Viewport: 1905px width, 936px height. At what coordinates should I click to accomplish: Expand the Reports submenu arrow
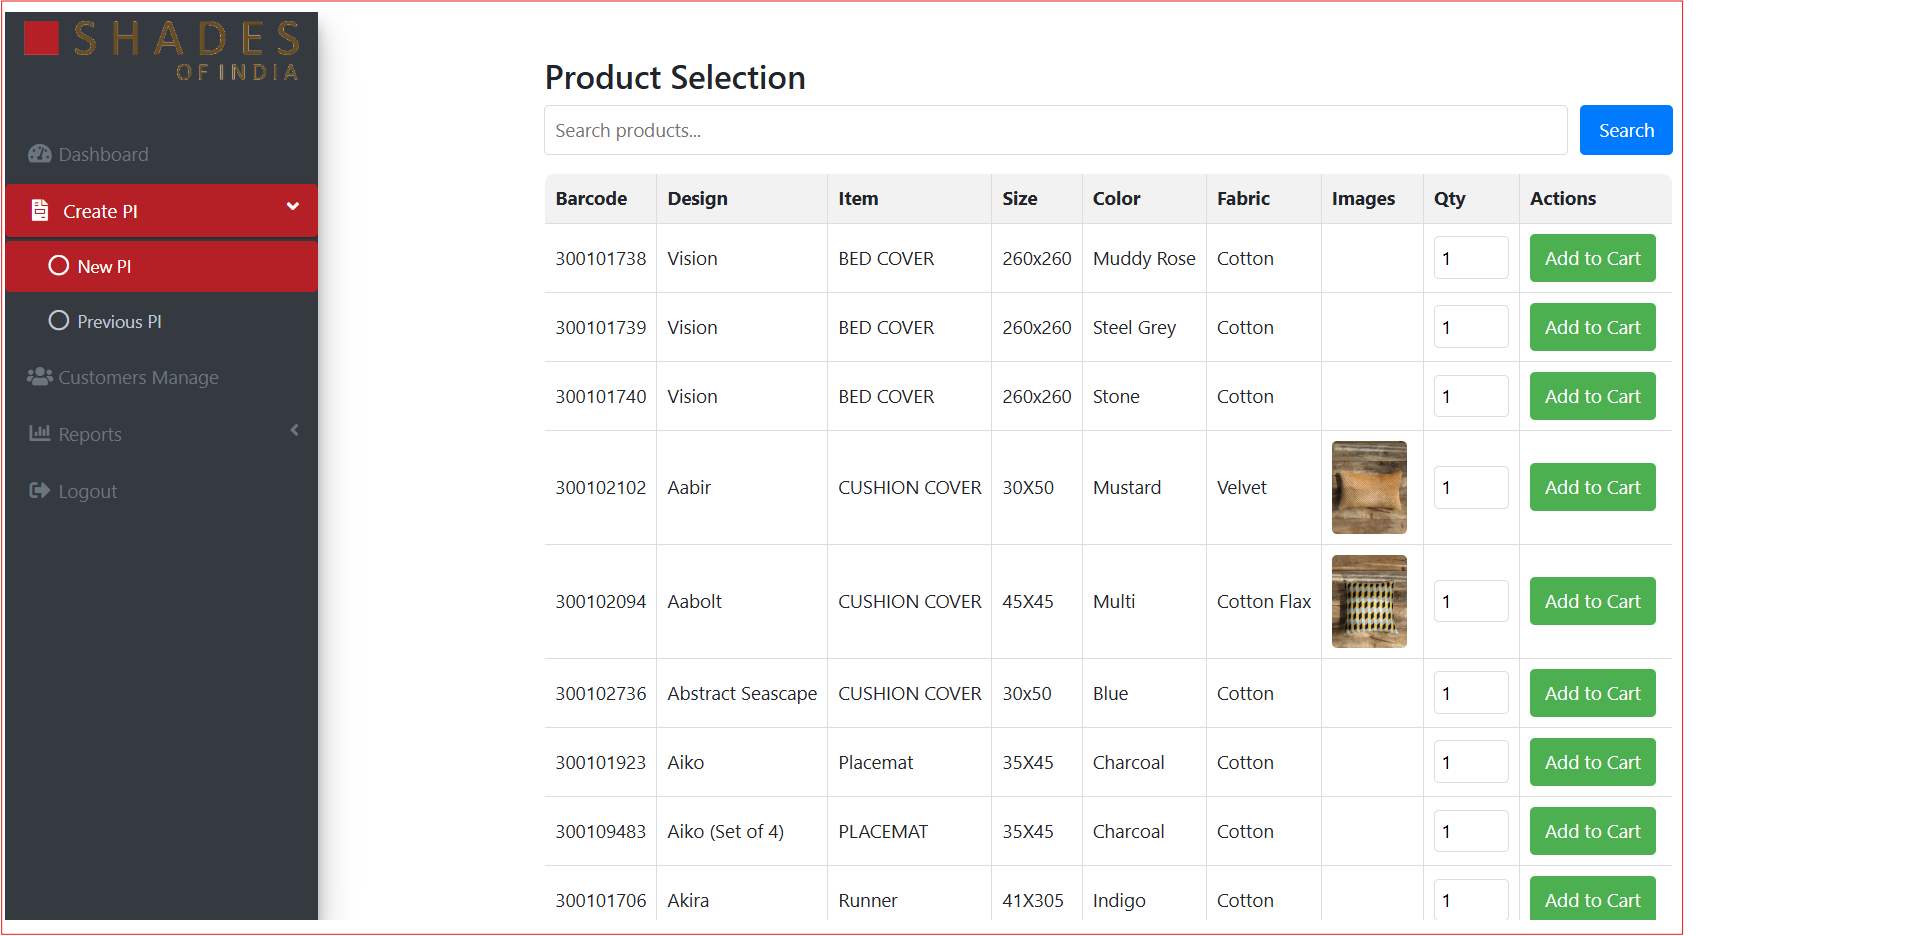[x=294, y=430]
